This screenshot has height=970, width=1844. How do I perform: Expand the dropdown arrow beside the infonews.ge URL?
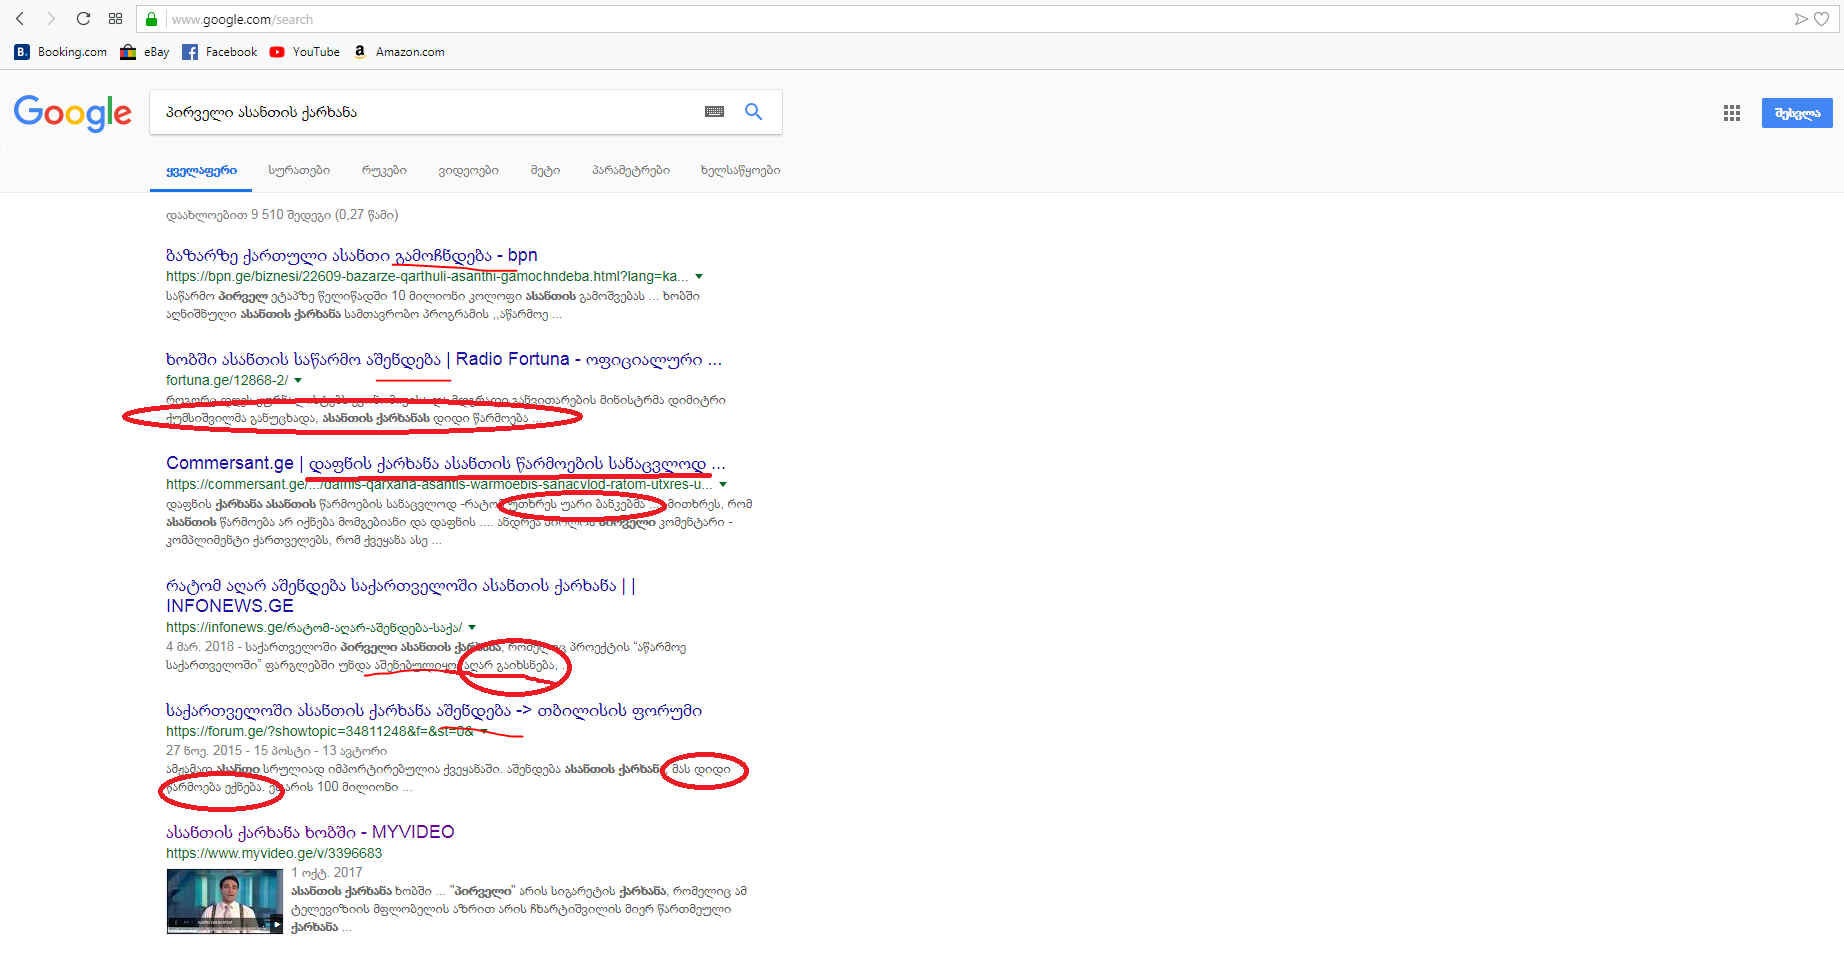472,628
